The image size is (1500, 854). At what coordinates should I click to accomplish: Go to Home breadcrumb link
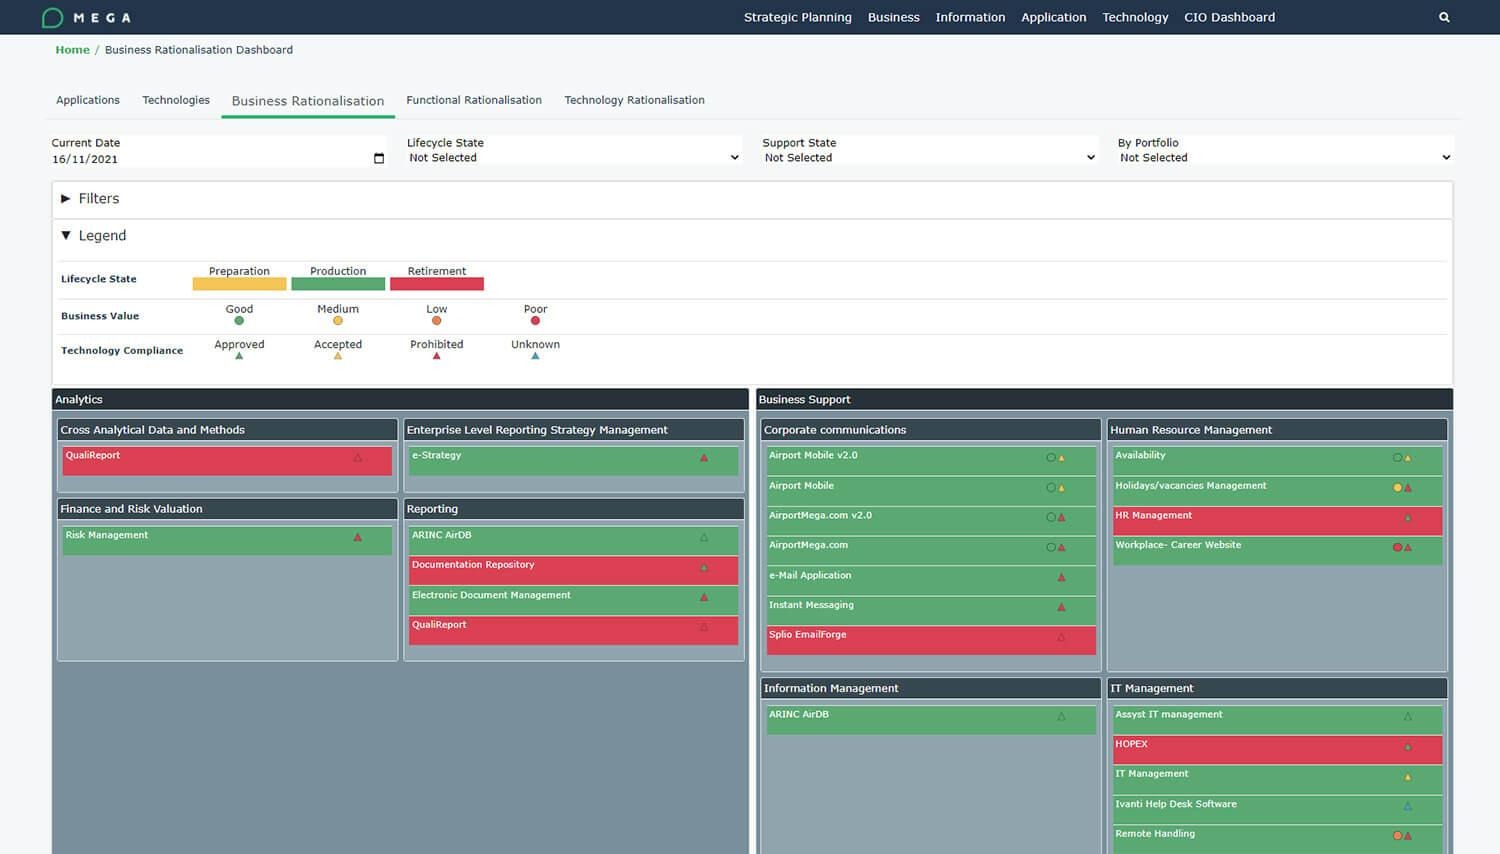click(72, 50)
